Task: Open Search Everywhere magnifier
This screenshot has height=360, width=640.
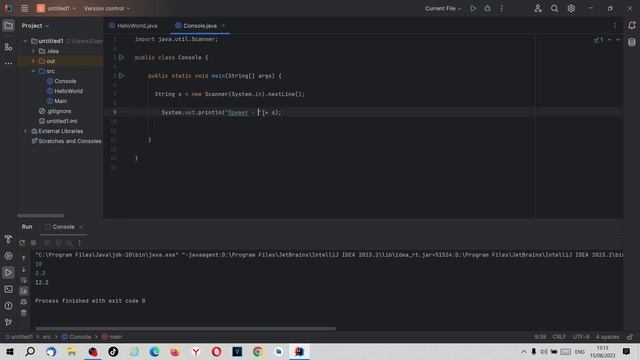Action: [554, 8]
